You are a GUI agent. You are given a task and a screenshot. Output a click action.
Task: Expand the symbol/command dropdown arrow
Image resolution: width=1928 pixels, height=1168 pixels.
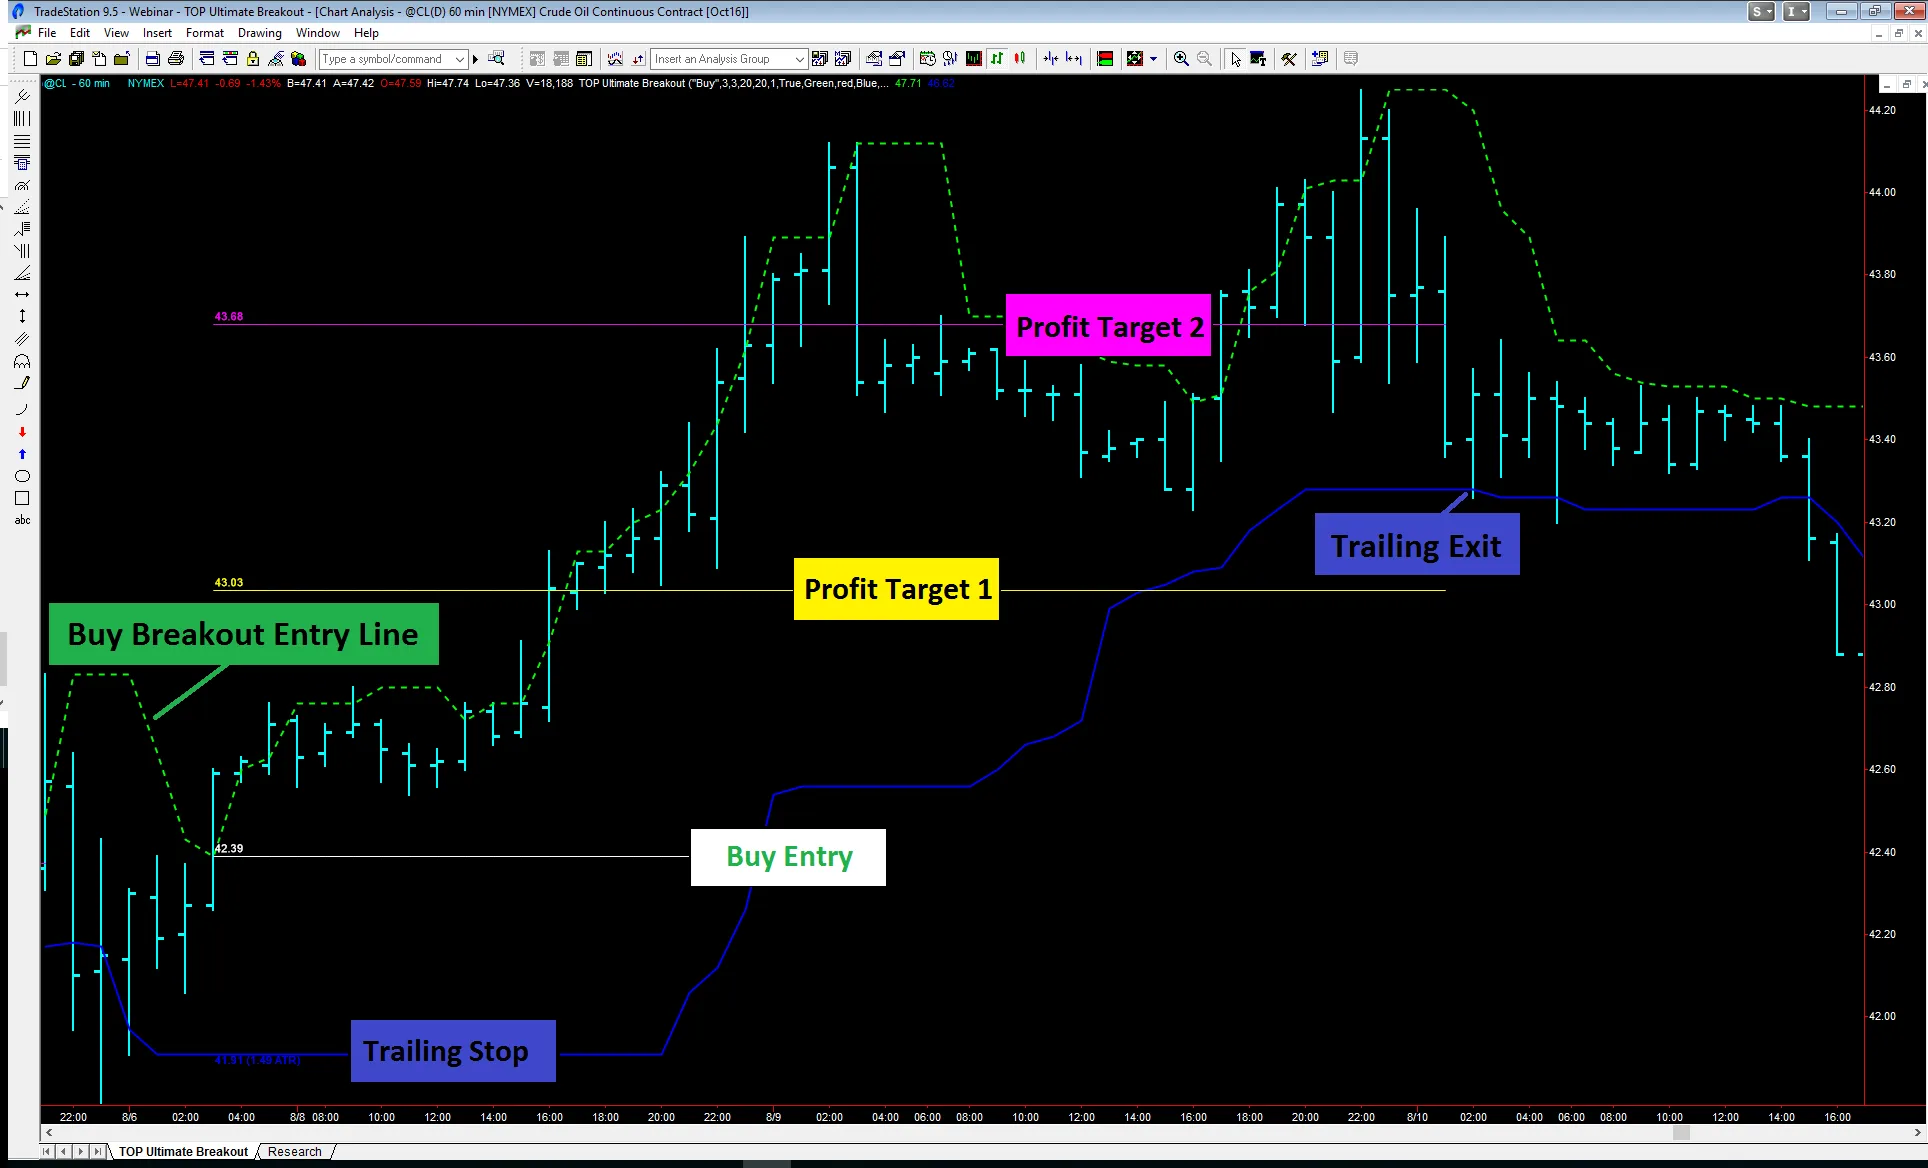coord(460,59)
